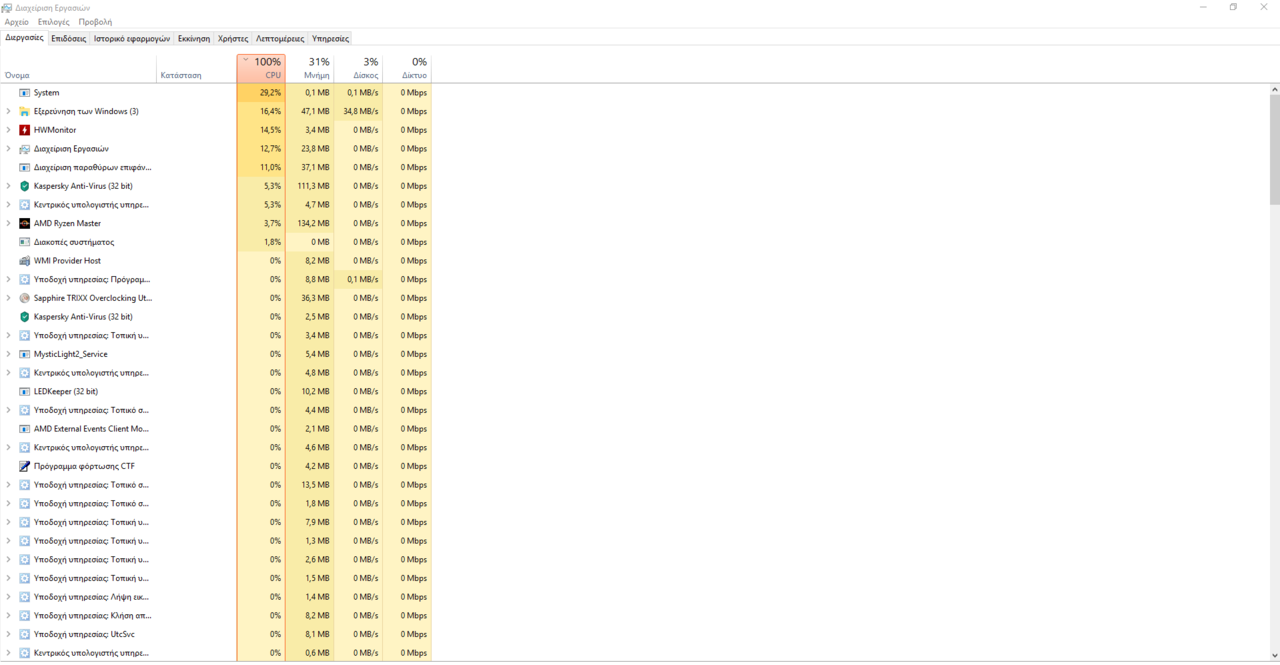1280x665 pixels.
Task: Switch to the Ιστορικό εφαρμογών tab
Action: click(132, 38)
